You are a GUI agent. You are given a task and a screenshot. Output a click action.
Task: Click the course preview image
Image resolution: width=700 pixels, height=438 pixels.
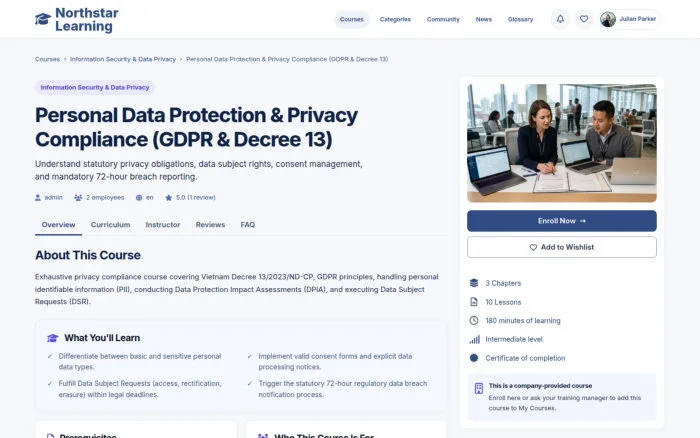coord(562,143)
